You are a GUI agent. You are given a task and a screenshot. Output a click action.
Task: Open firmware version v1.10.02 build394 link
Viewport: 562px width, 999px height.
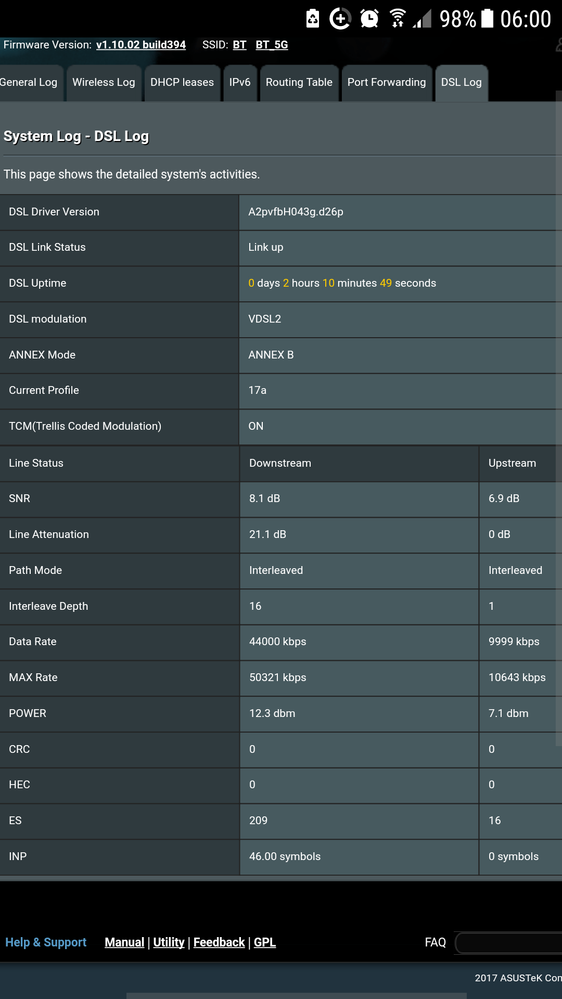(x=141, y=45)
